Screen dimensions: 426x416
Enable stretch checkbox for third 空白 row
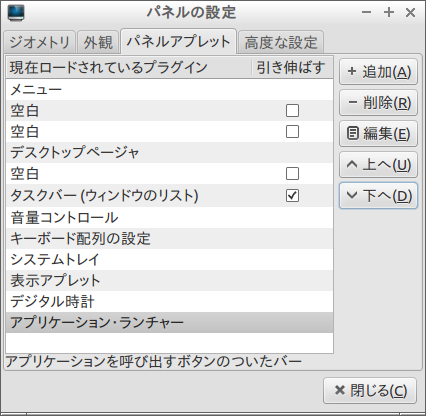point(292,174)
